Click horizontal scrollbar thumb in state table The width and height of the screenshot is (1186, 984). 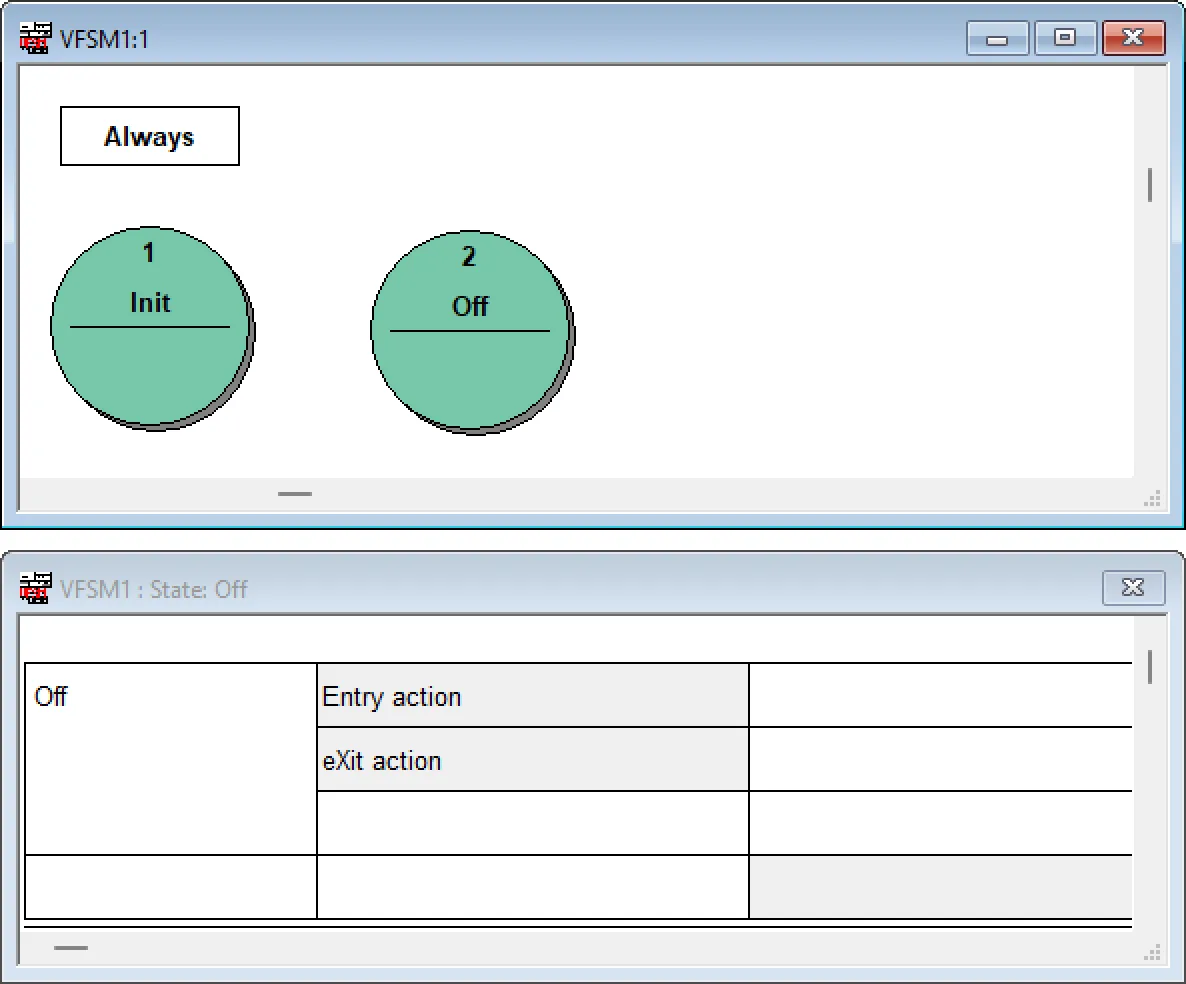point(70,947)
